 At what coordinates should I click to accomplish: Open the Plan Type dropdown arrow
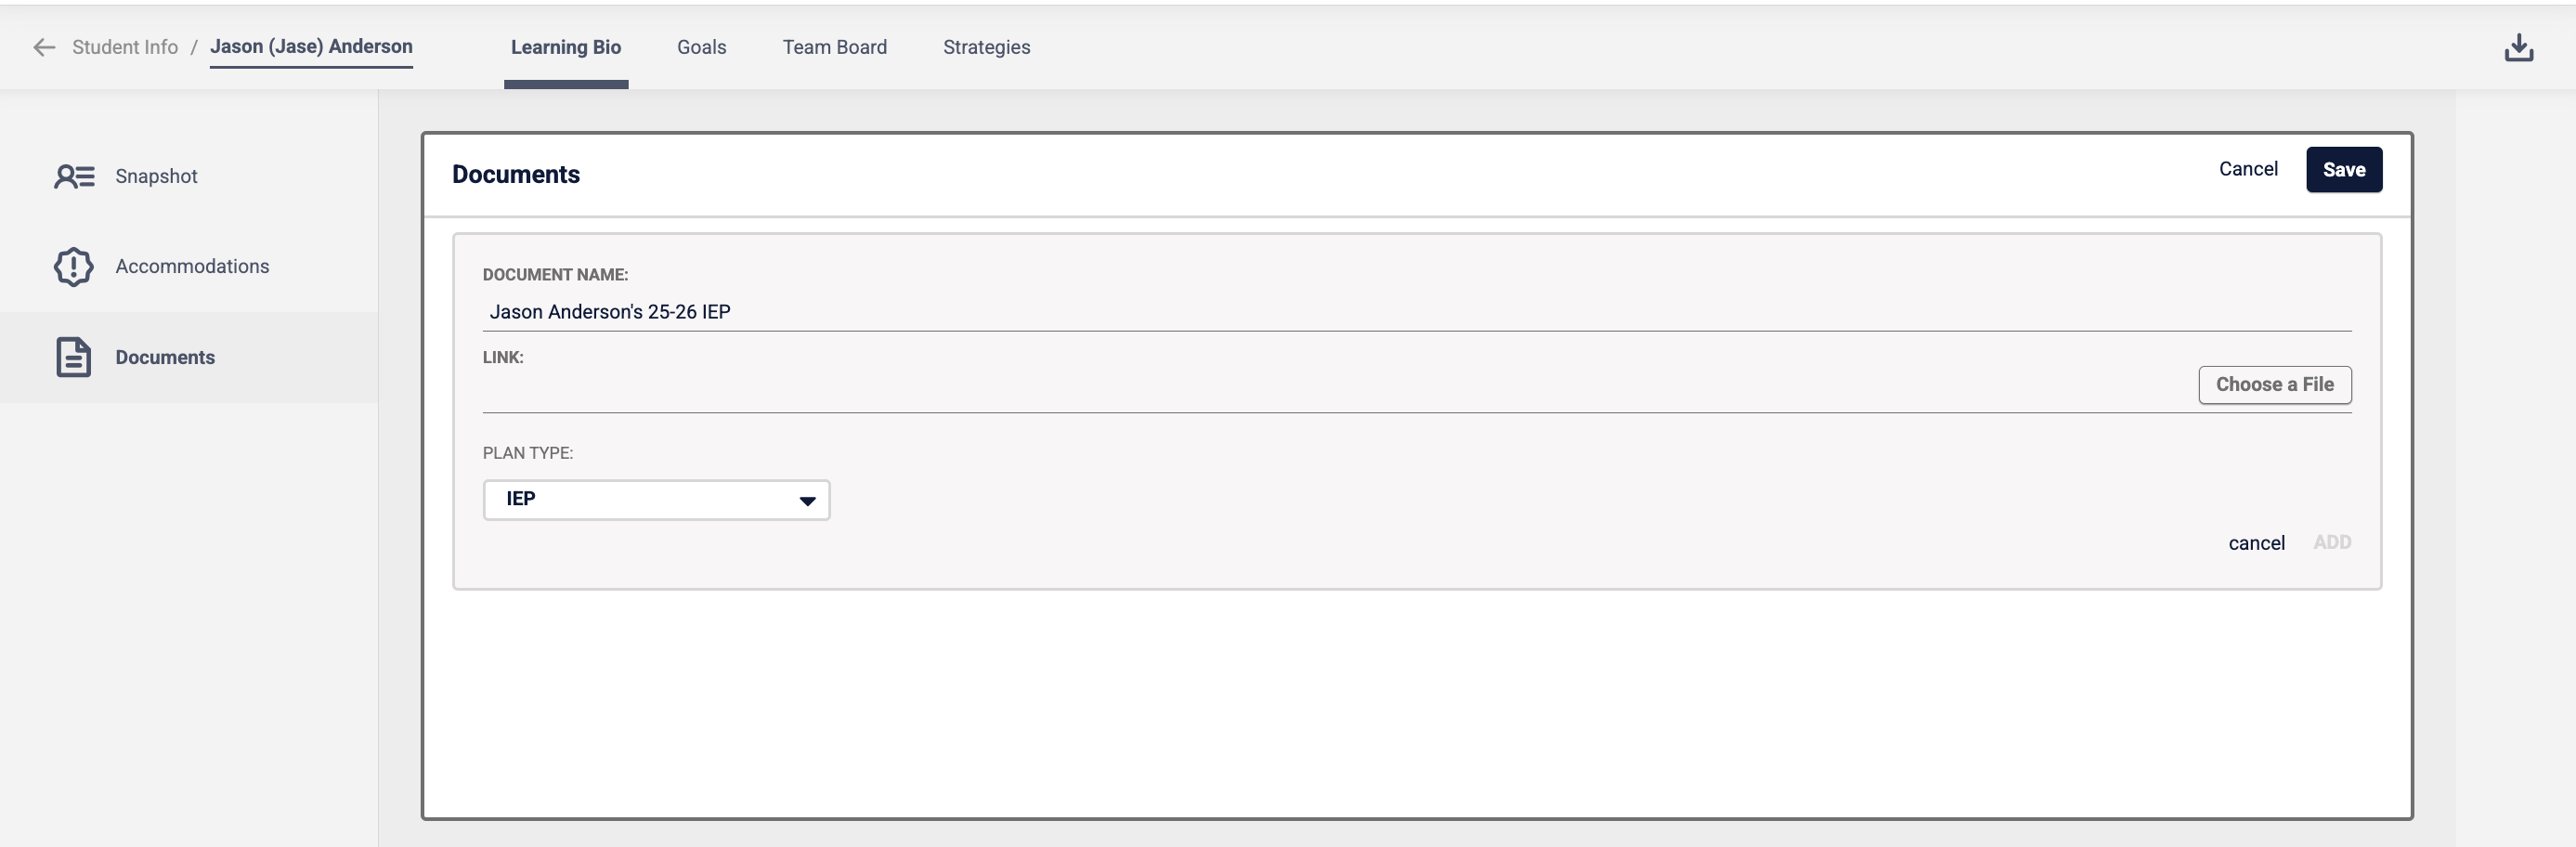point(807,501)
